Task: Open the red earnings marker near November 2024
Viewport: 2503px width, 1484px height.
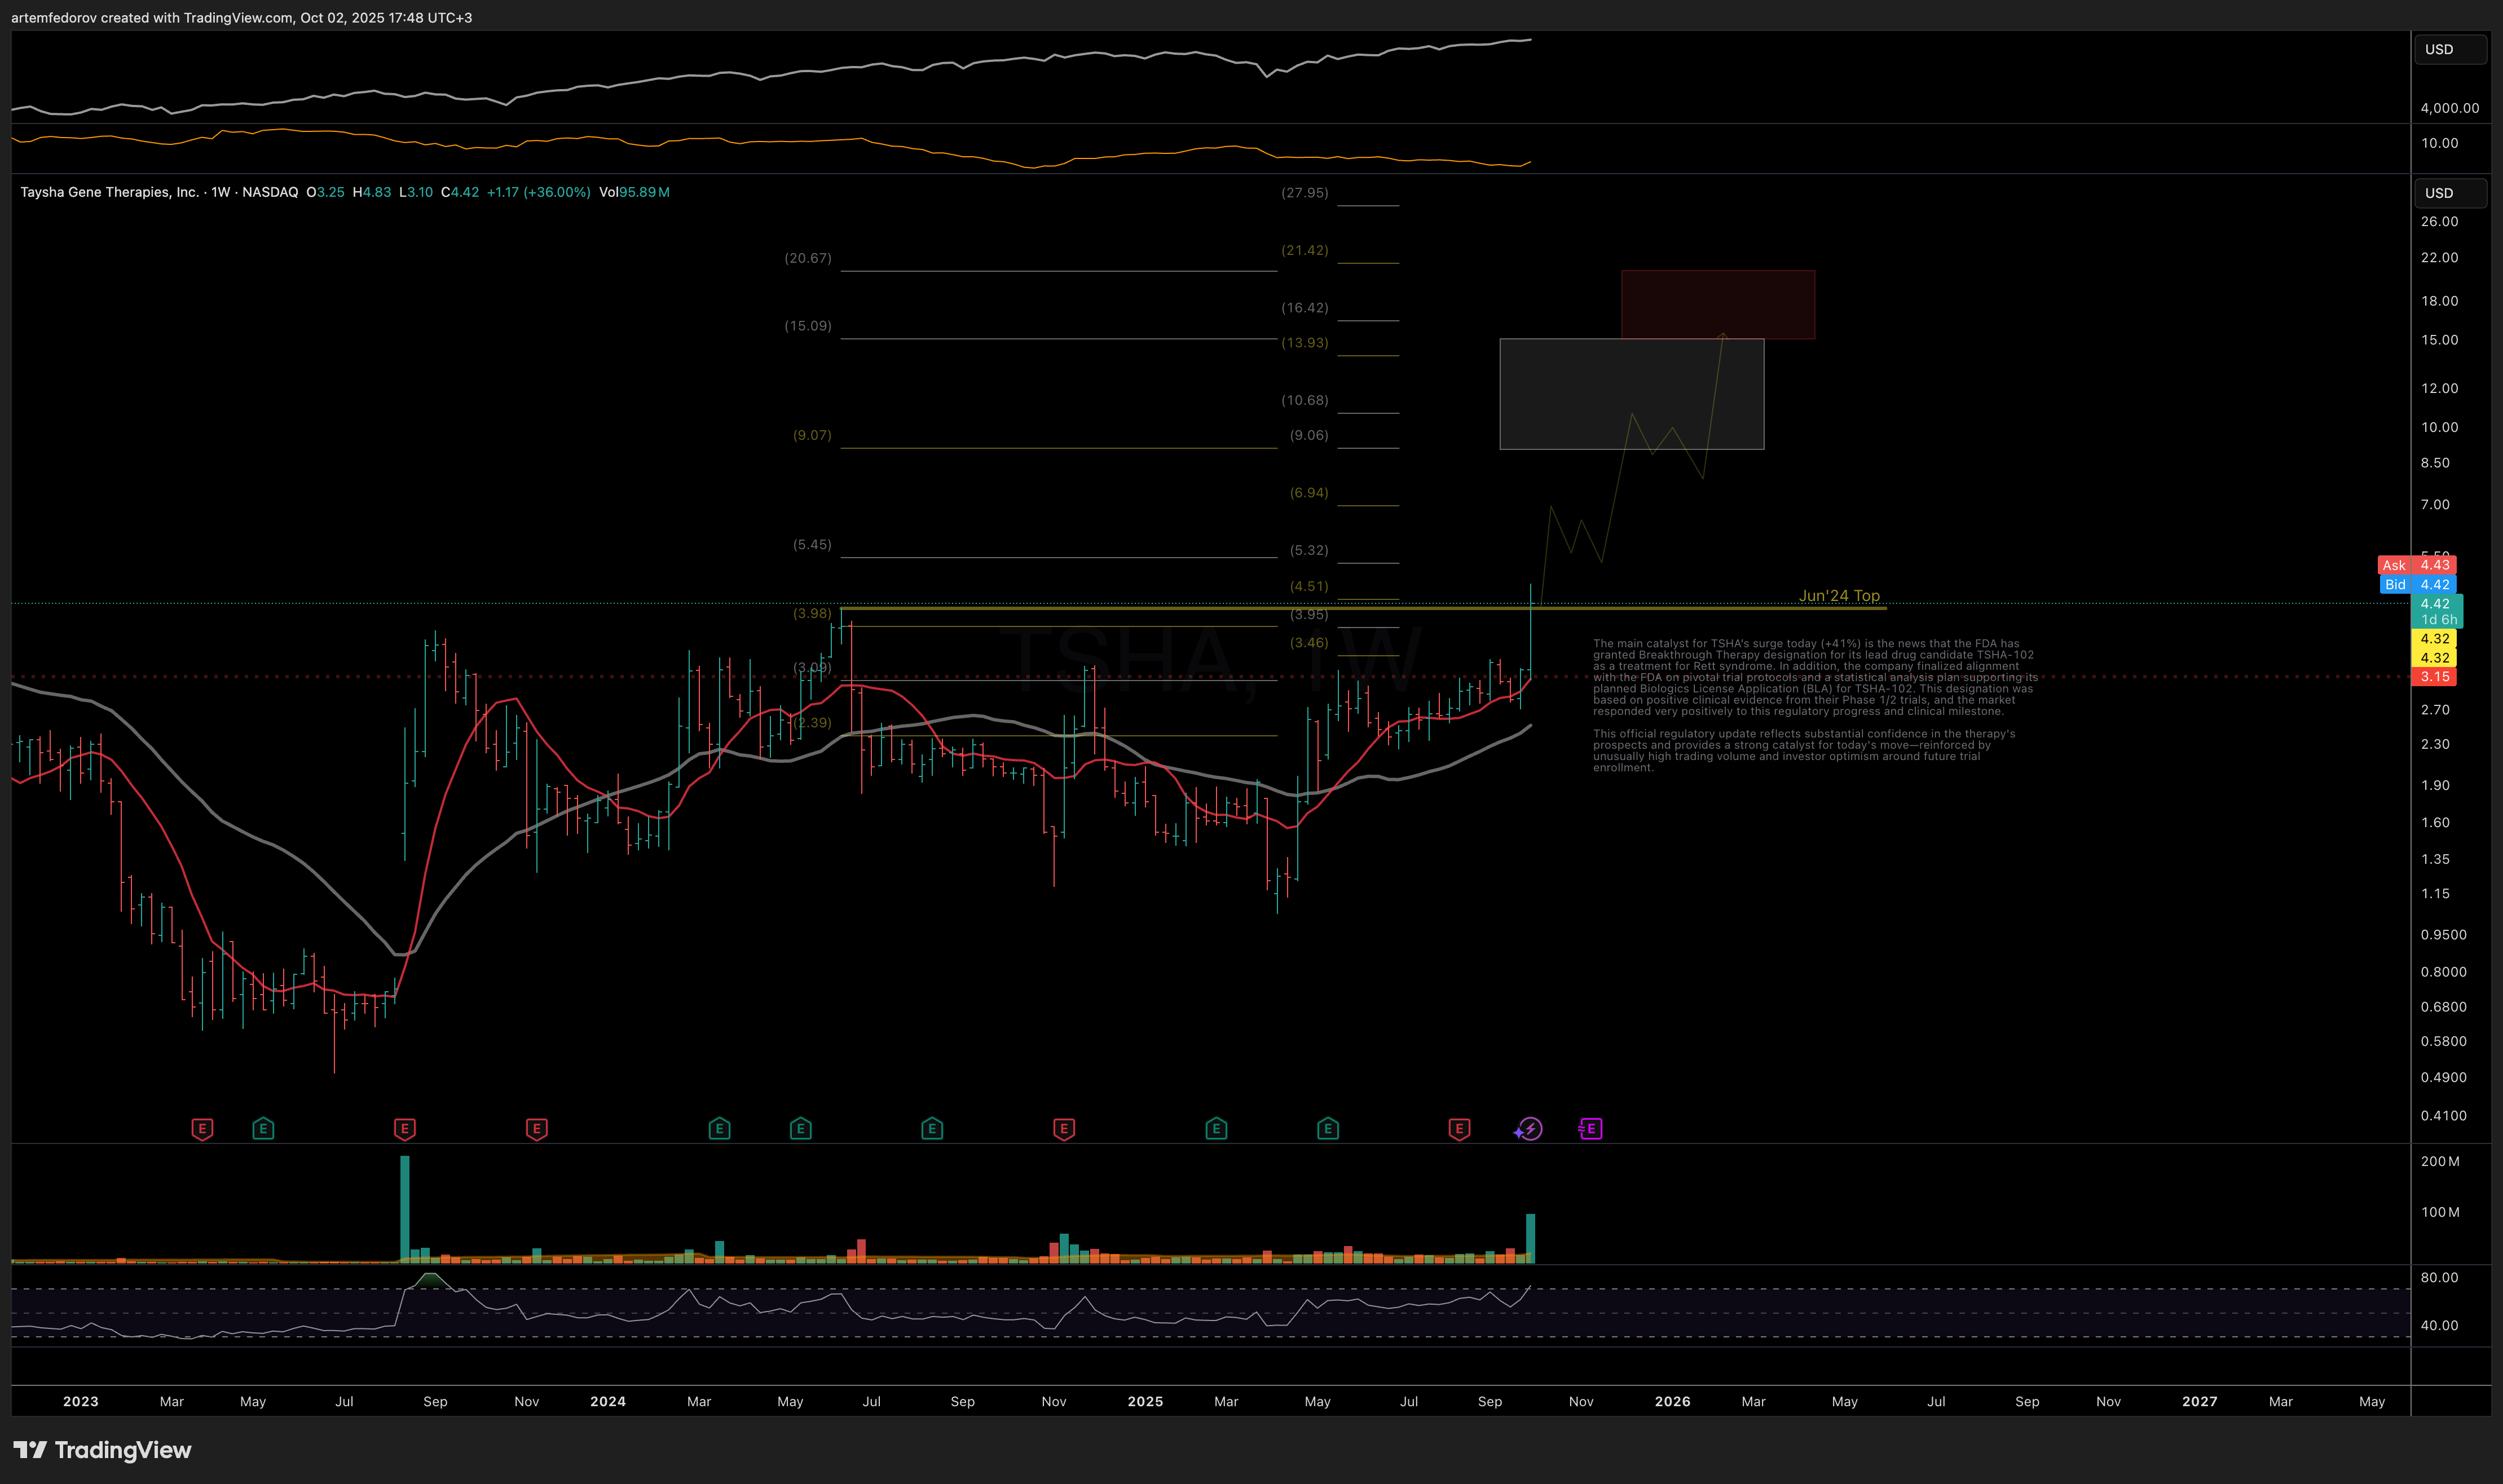Action: coord(1064,1129)
